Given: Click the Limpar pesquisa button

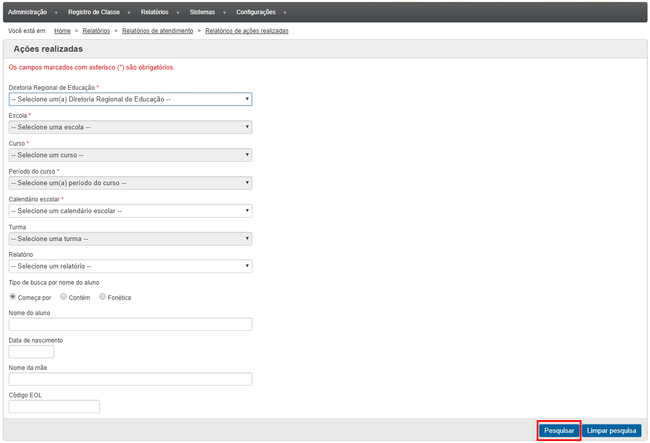Looking at the screenshot, I should pyautogui.click(x=611, y=431).
